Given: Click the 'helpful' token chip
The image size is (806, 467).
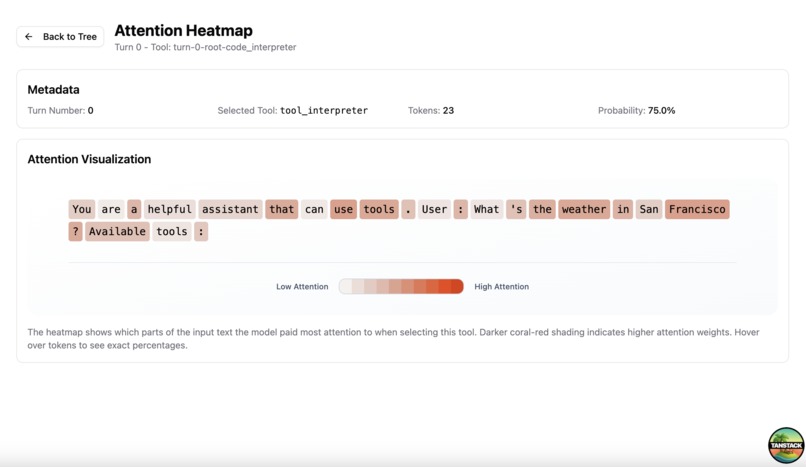Looking at the screenshot, I should [170, 209].
